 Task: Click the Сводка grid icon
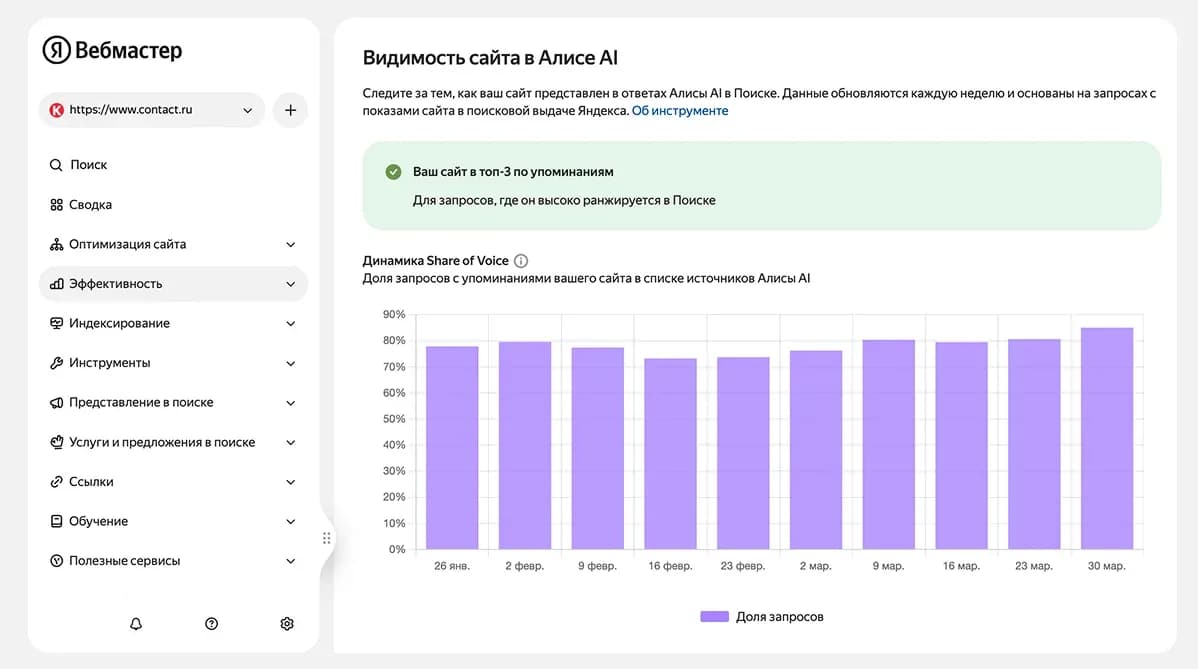(x=57, y=205)
